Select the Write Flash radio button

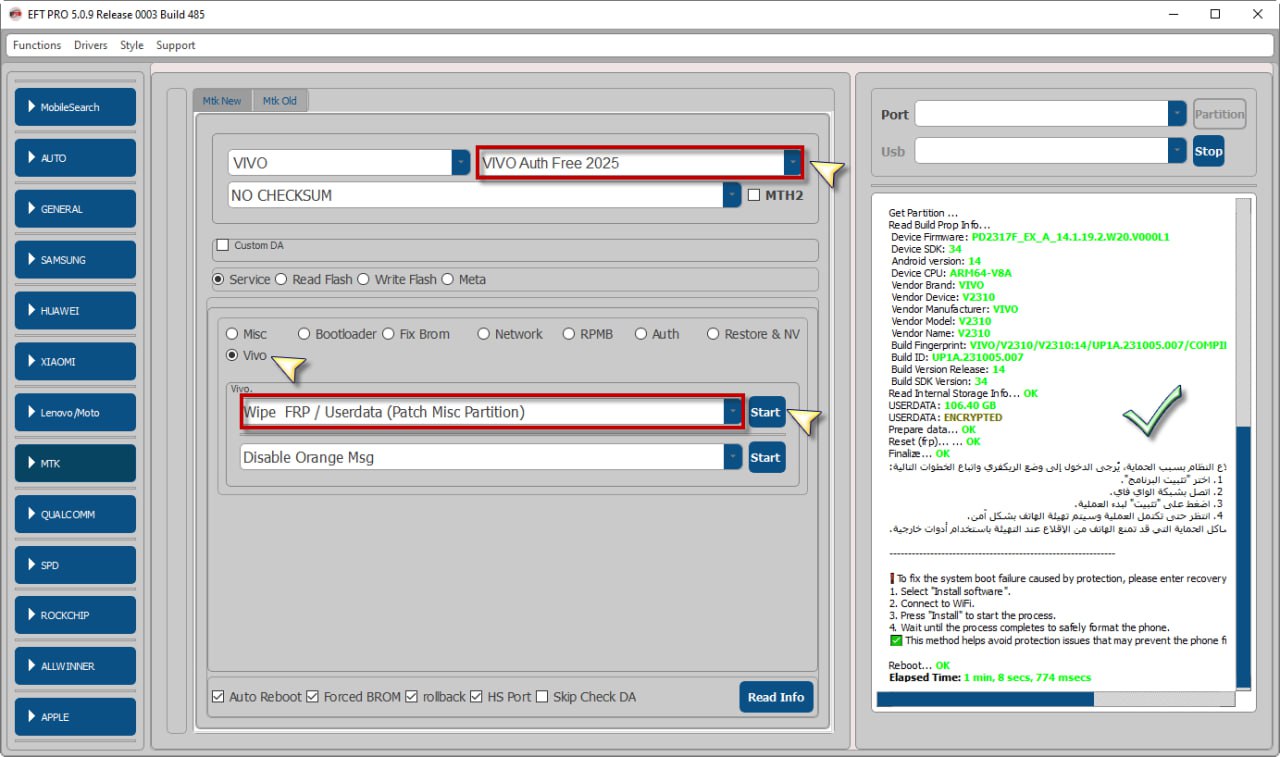click(363, 279)
